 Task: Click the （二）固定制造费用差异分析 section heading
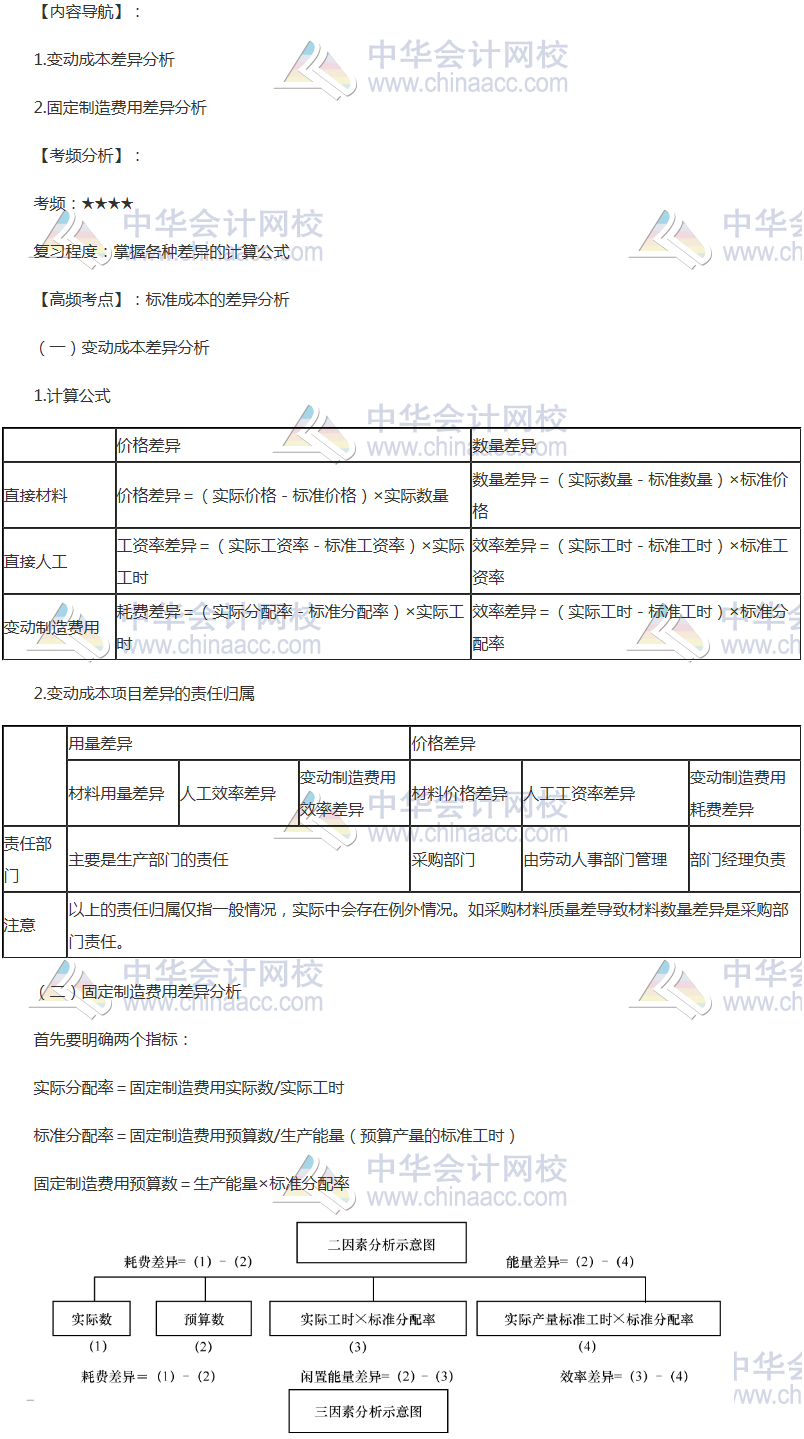138,992
